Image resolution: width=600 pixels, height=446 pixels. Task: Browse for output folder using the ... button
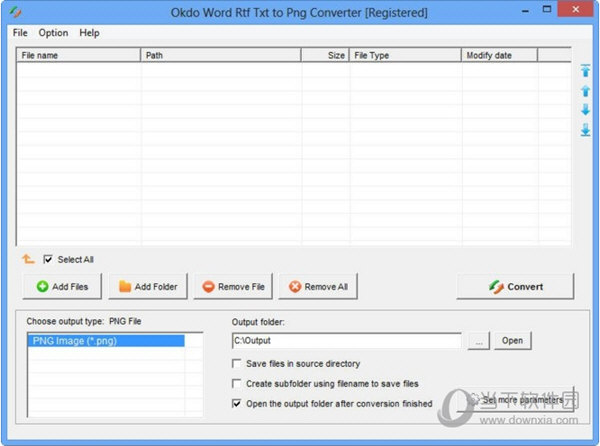click(x=479, y=341)
